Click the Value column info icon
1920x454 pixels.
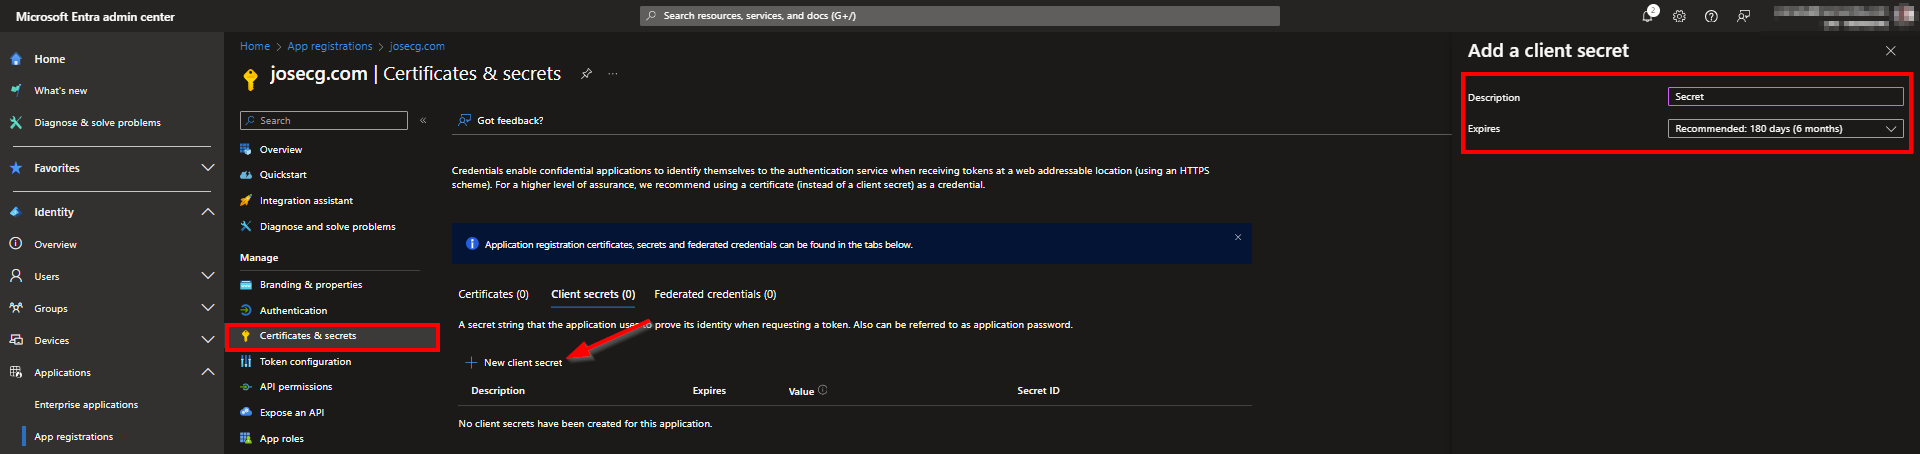(x=823, y=390)
